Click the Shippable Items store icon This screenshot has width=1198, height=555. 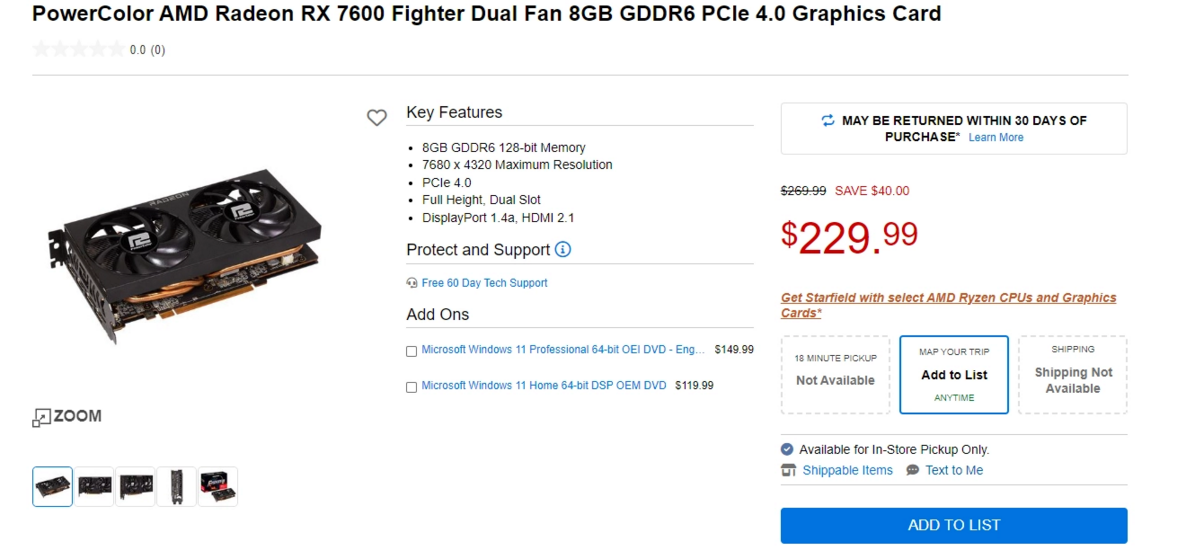pyautogui.click(x=788, y=470)
